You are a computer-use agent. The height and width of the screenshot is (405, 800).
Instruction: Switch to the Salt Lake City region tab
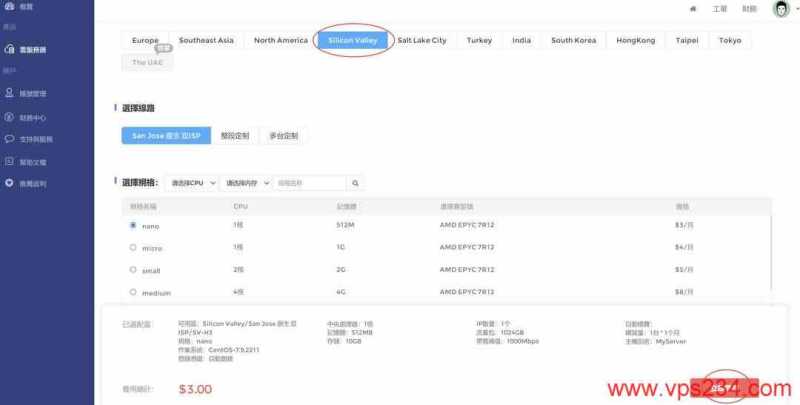tap(422, 40)
